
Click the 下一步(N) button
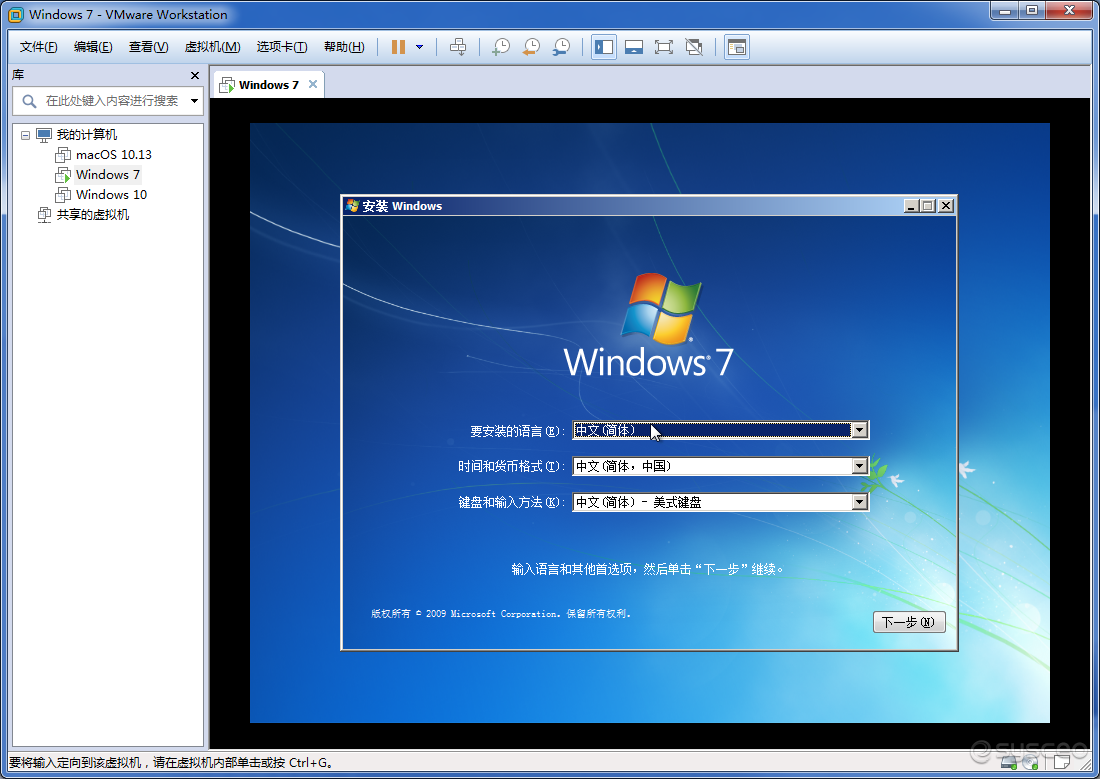click(x=909, y=622)
